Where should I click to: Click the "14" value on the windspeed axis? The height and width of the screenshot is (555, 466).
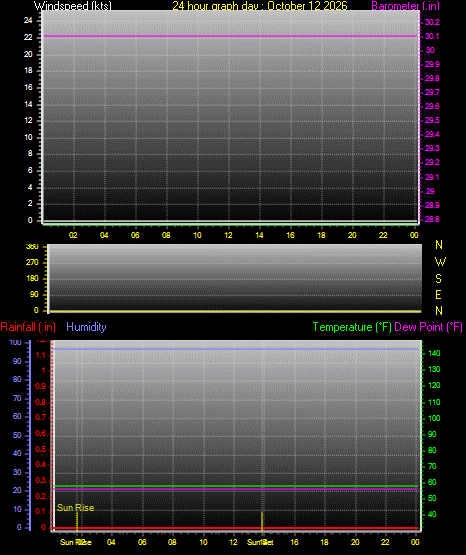(28, 104)
